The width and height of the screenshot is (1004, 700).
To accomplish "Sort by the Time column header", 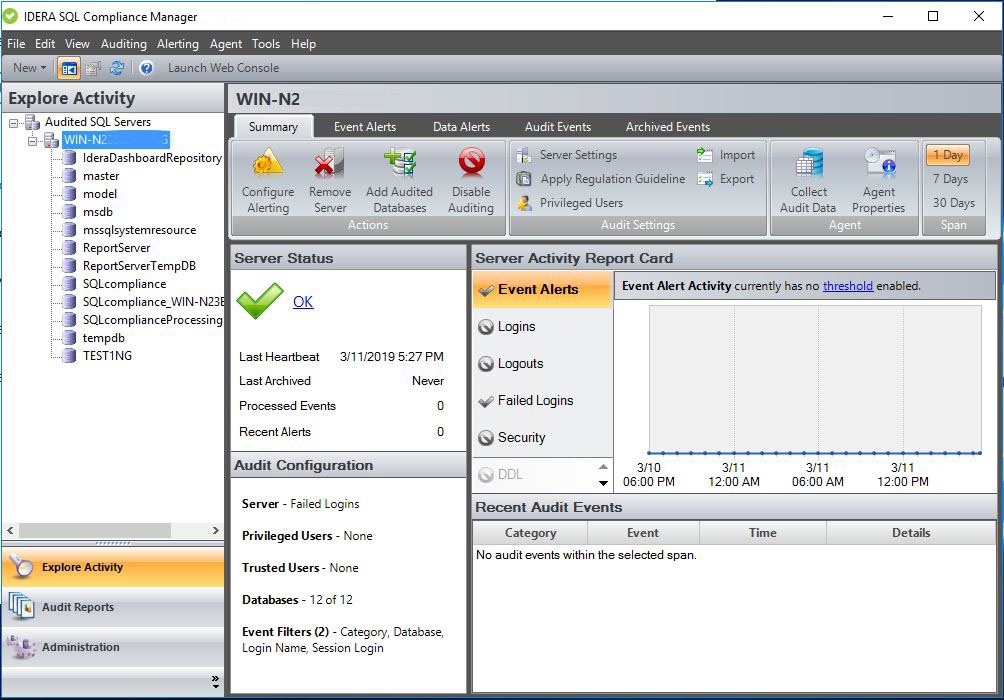I will (763, 533).
